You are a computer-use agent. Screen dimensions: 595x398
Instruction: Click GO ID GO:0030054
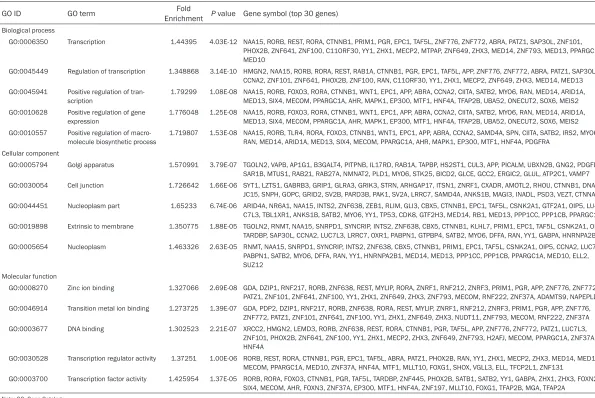tap(28, 185)
